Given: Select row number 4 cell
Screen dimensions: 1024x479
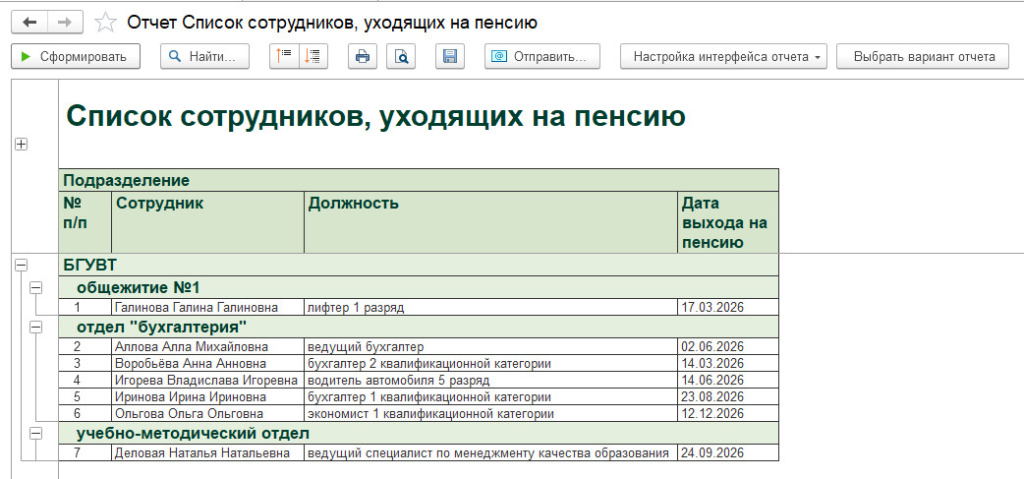Looking at the screenshot, I should pyautogui.click(x=85, y=380).
